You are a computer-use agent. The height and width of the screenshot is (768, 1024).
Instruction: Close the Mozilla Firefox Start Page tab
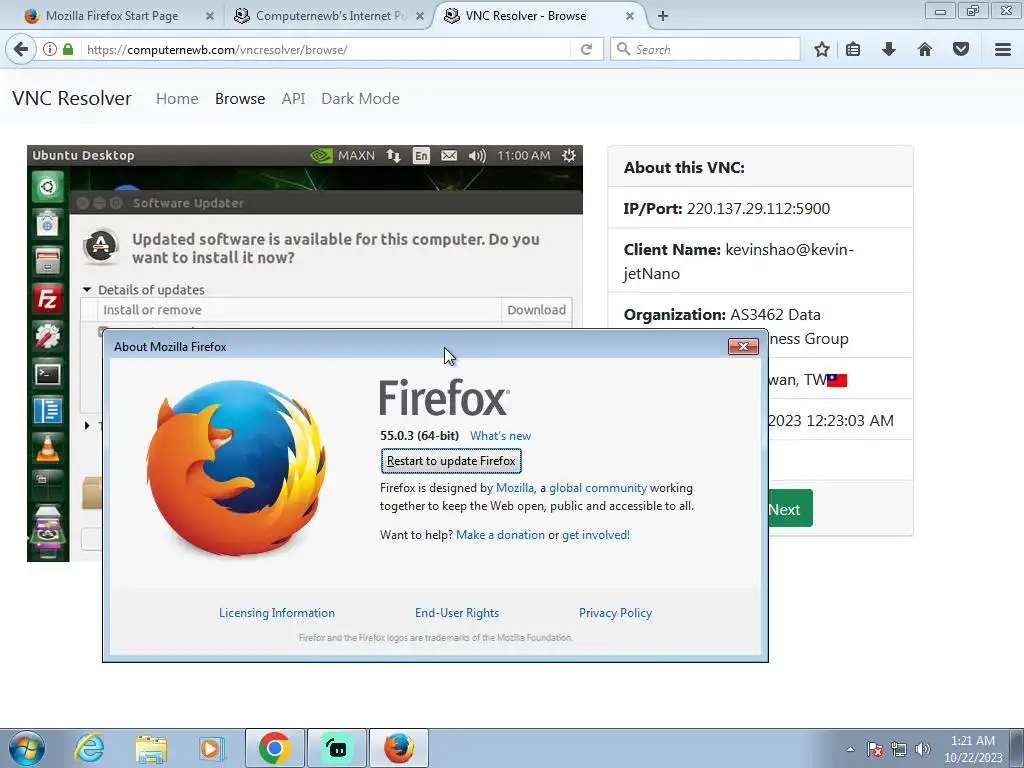tap(210, 16)
